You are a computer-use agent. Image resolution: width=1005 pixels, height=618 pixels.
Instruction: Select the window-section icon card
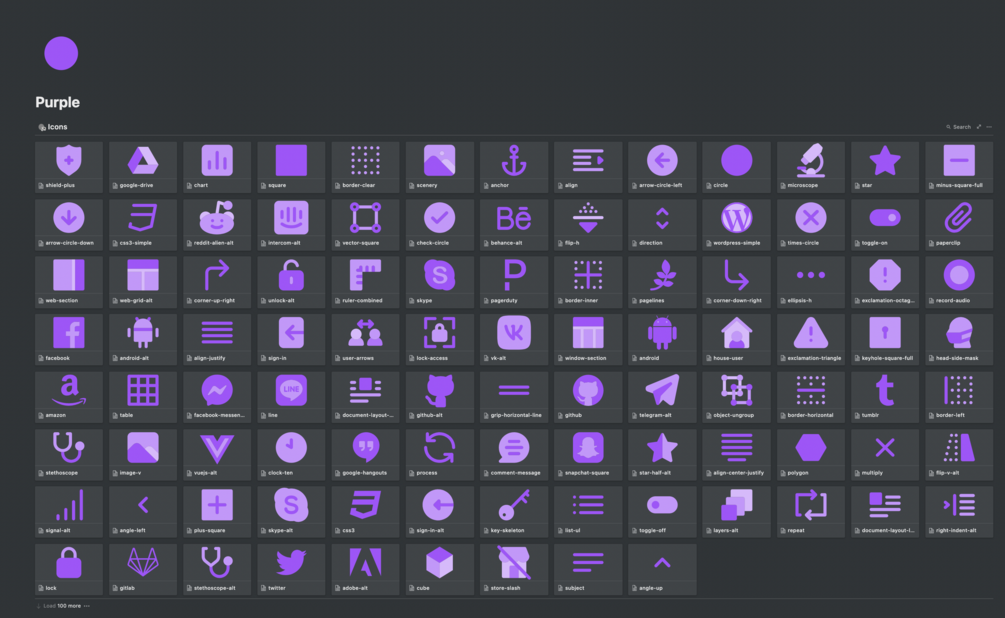[x=588, y=339]
